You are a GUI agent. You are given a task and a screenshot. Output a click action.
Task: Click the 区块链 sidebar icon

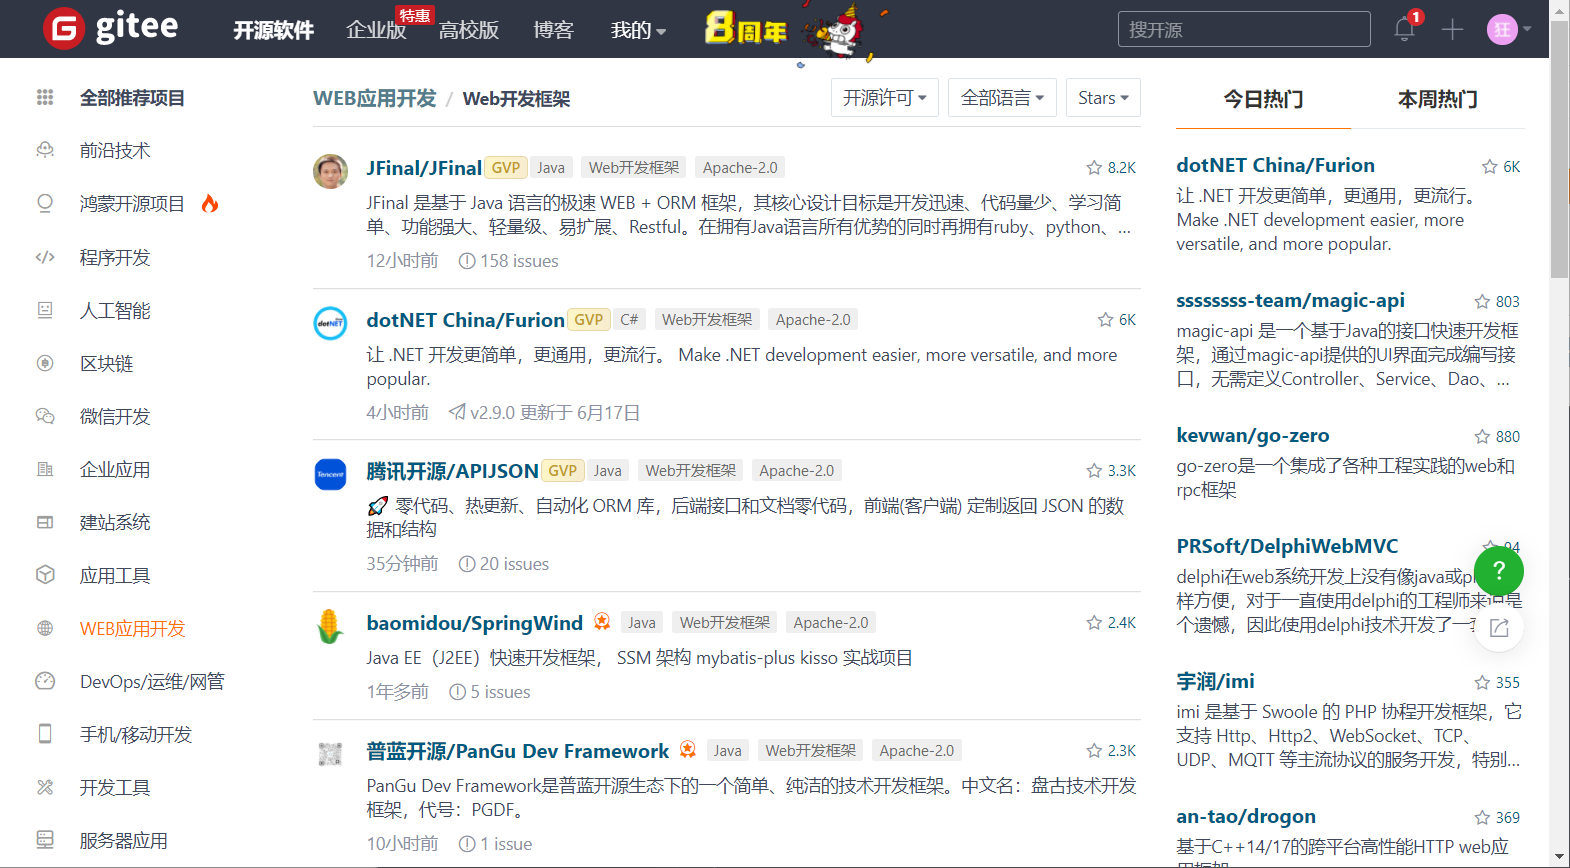point(45,363)
